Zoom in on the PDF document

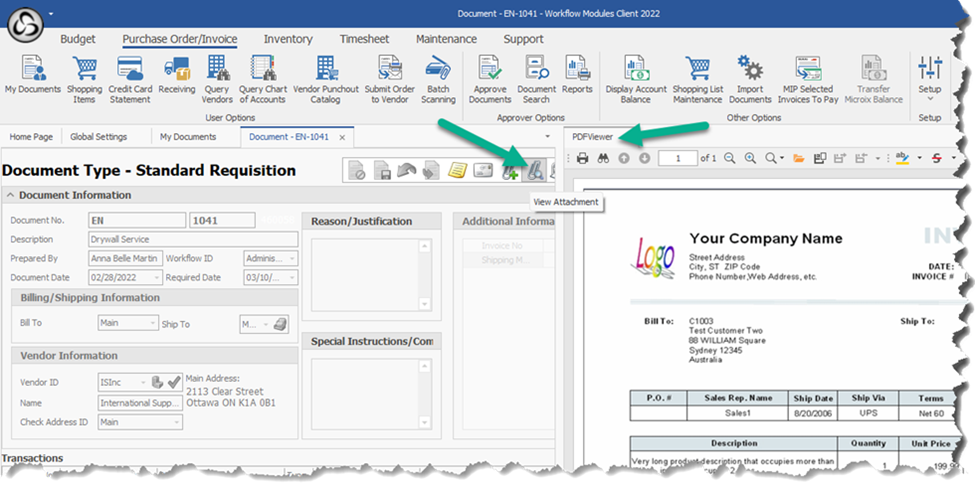[x=750, y=158]
